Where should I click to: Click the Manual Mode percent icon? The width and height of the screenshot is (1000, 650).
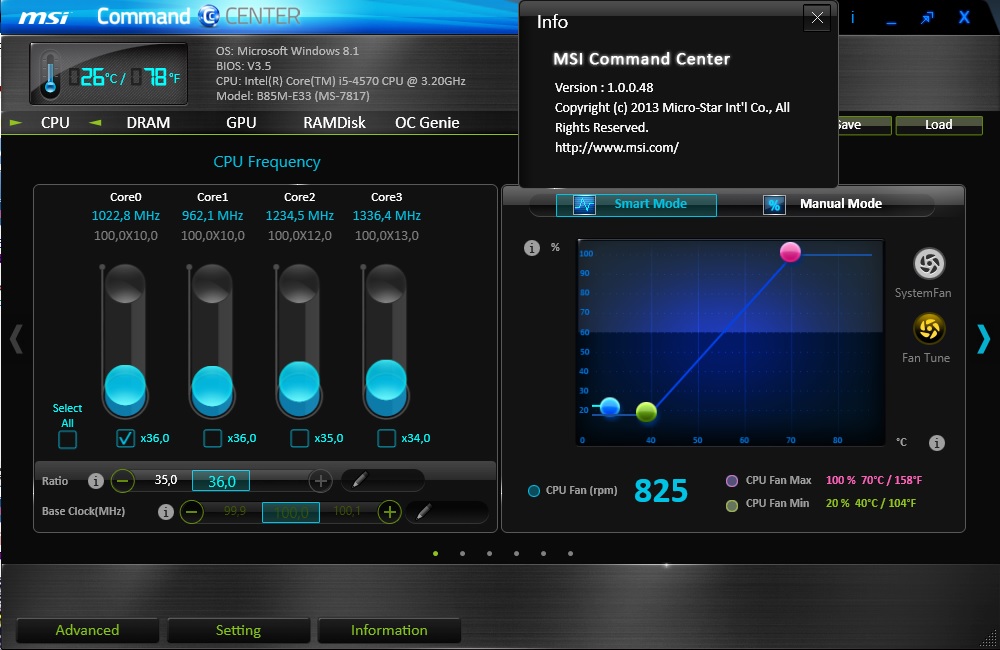[774, 205]
